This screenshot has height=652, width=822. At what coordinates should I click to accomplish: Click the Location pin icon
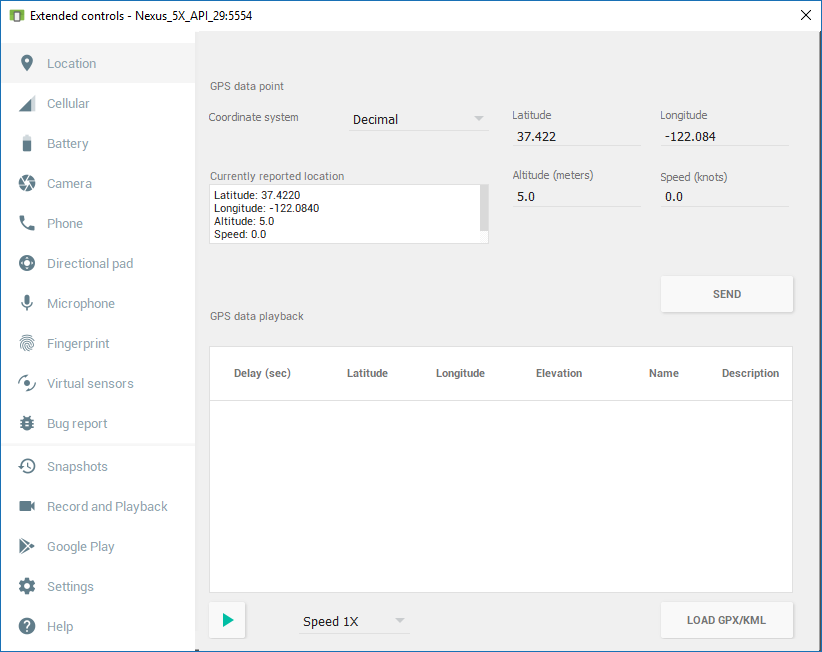coord(27,63)
